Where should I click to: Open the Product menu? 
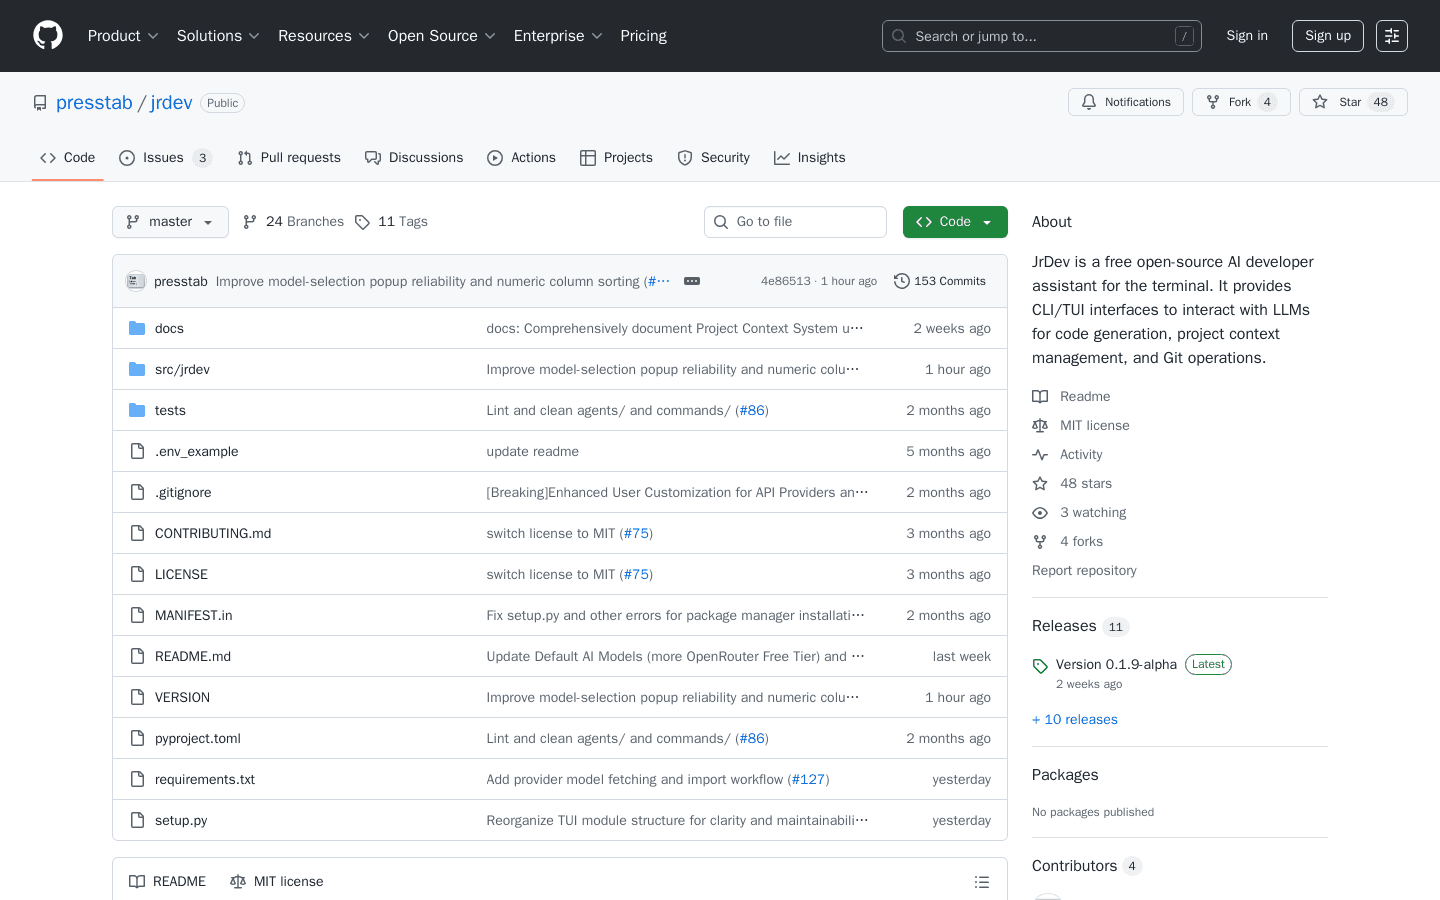(x=122, y=36)
